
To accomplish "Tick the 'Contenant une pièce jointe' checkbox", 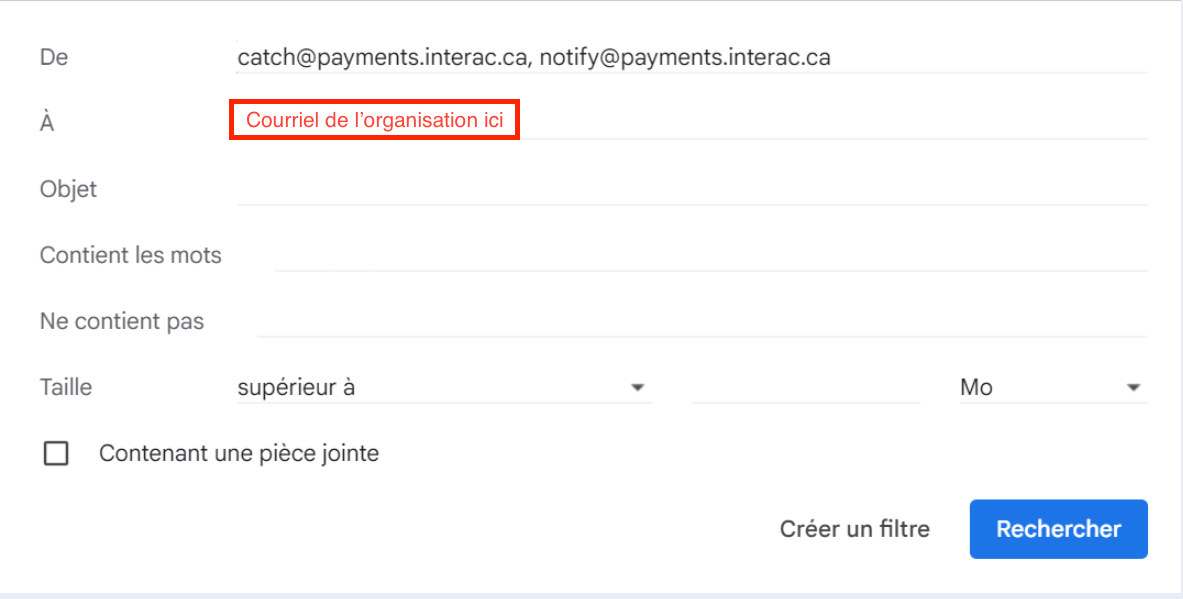I will 56,454.
